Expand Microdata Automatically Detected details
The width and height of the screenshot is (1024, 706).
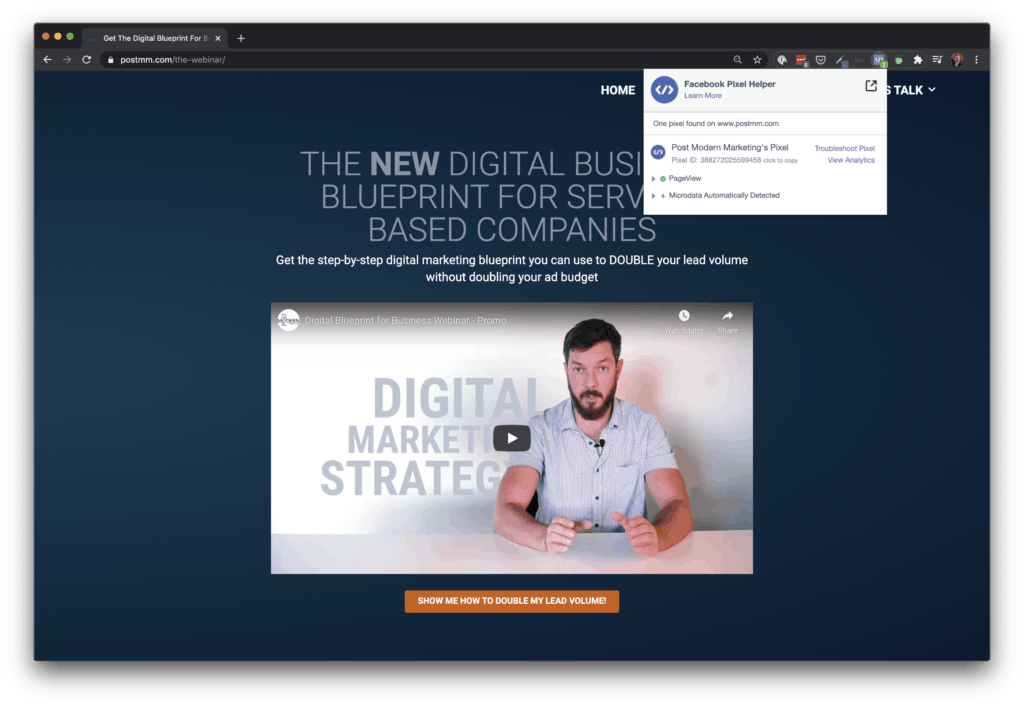[653, 195]
